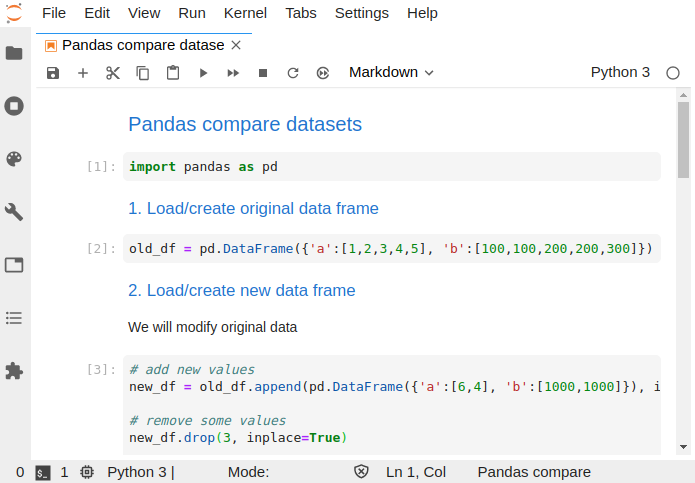Screen dimensions: 695x483
Task: Interrupt the kernel with the stop button
Action: pos(263,73)
